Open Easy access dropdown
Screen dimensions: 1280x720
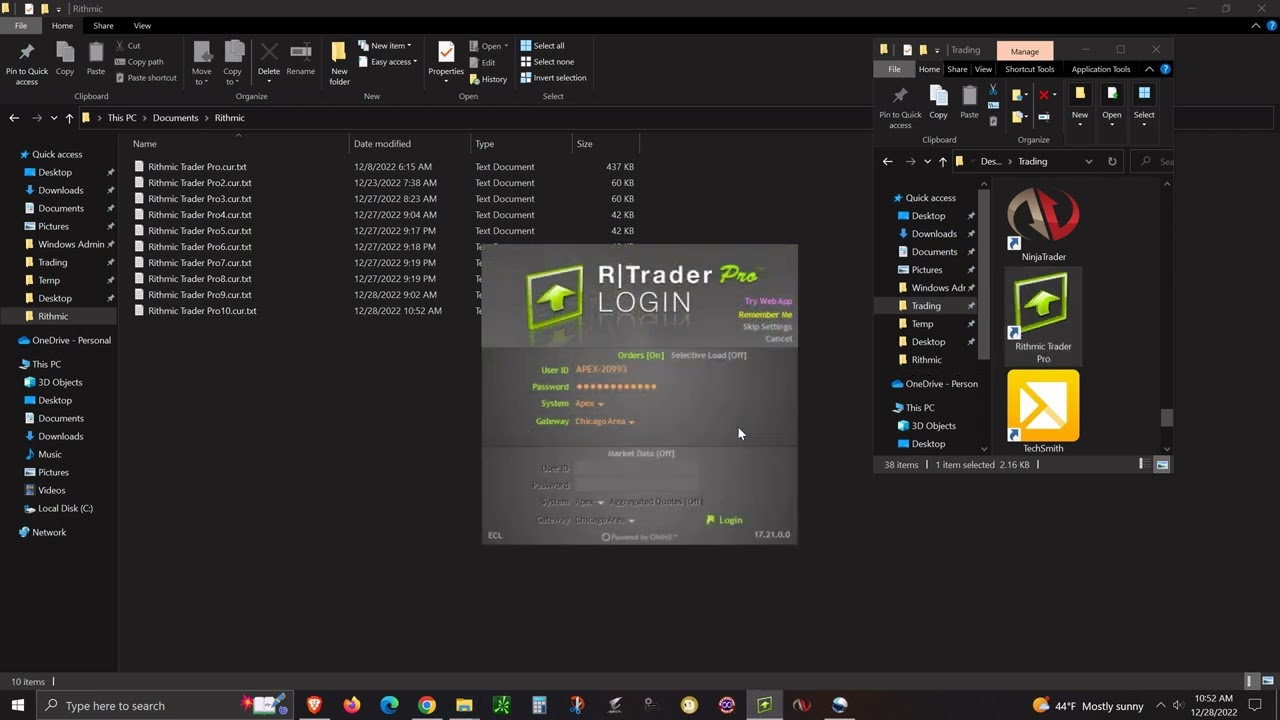coord(388,62)
